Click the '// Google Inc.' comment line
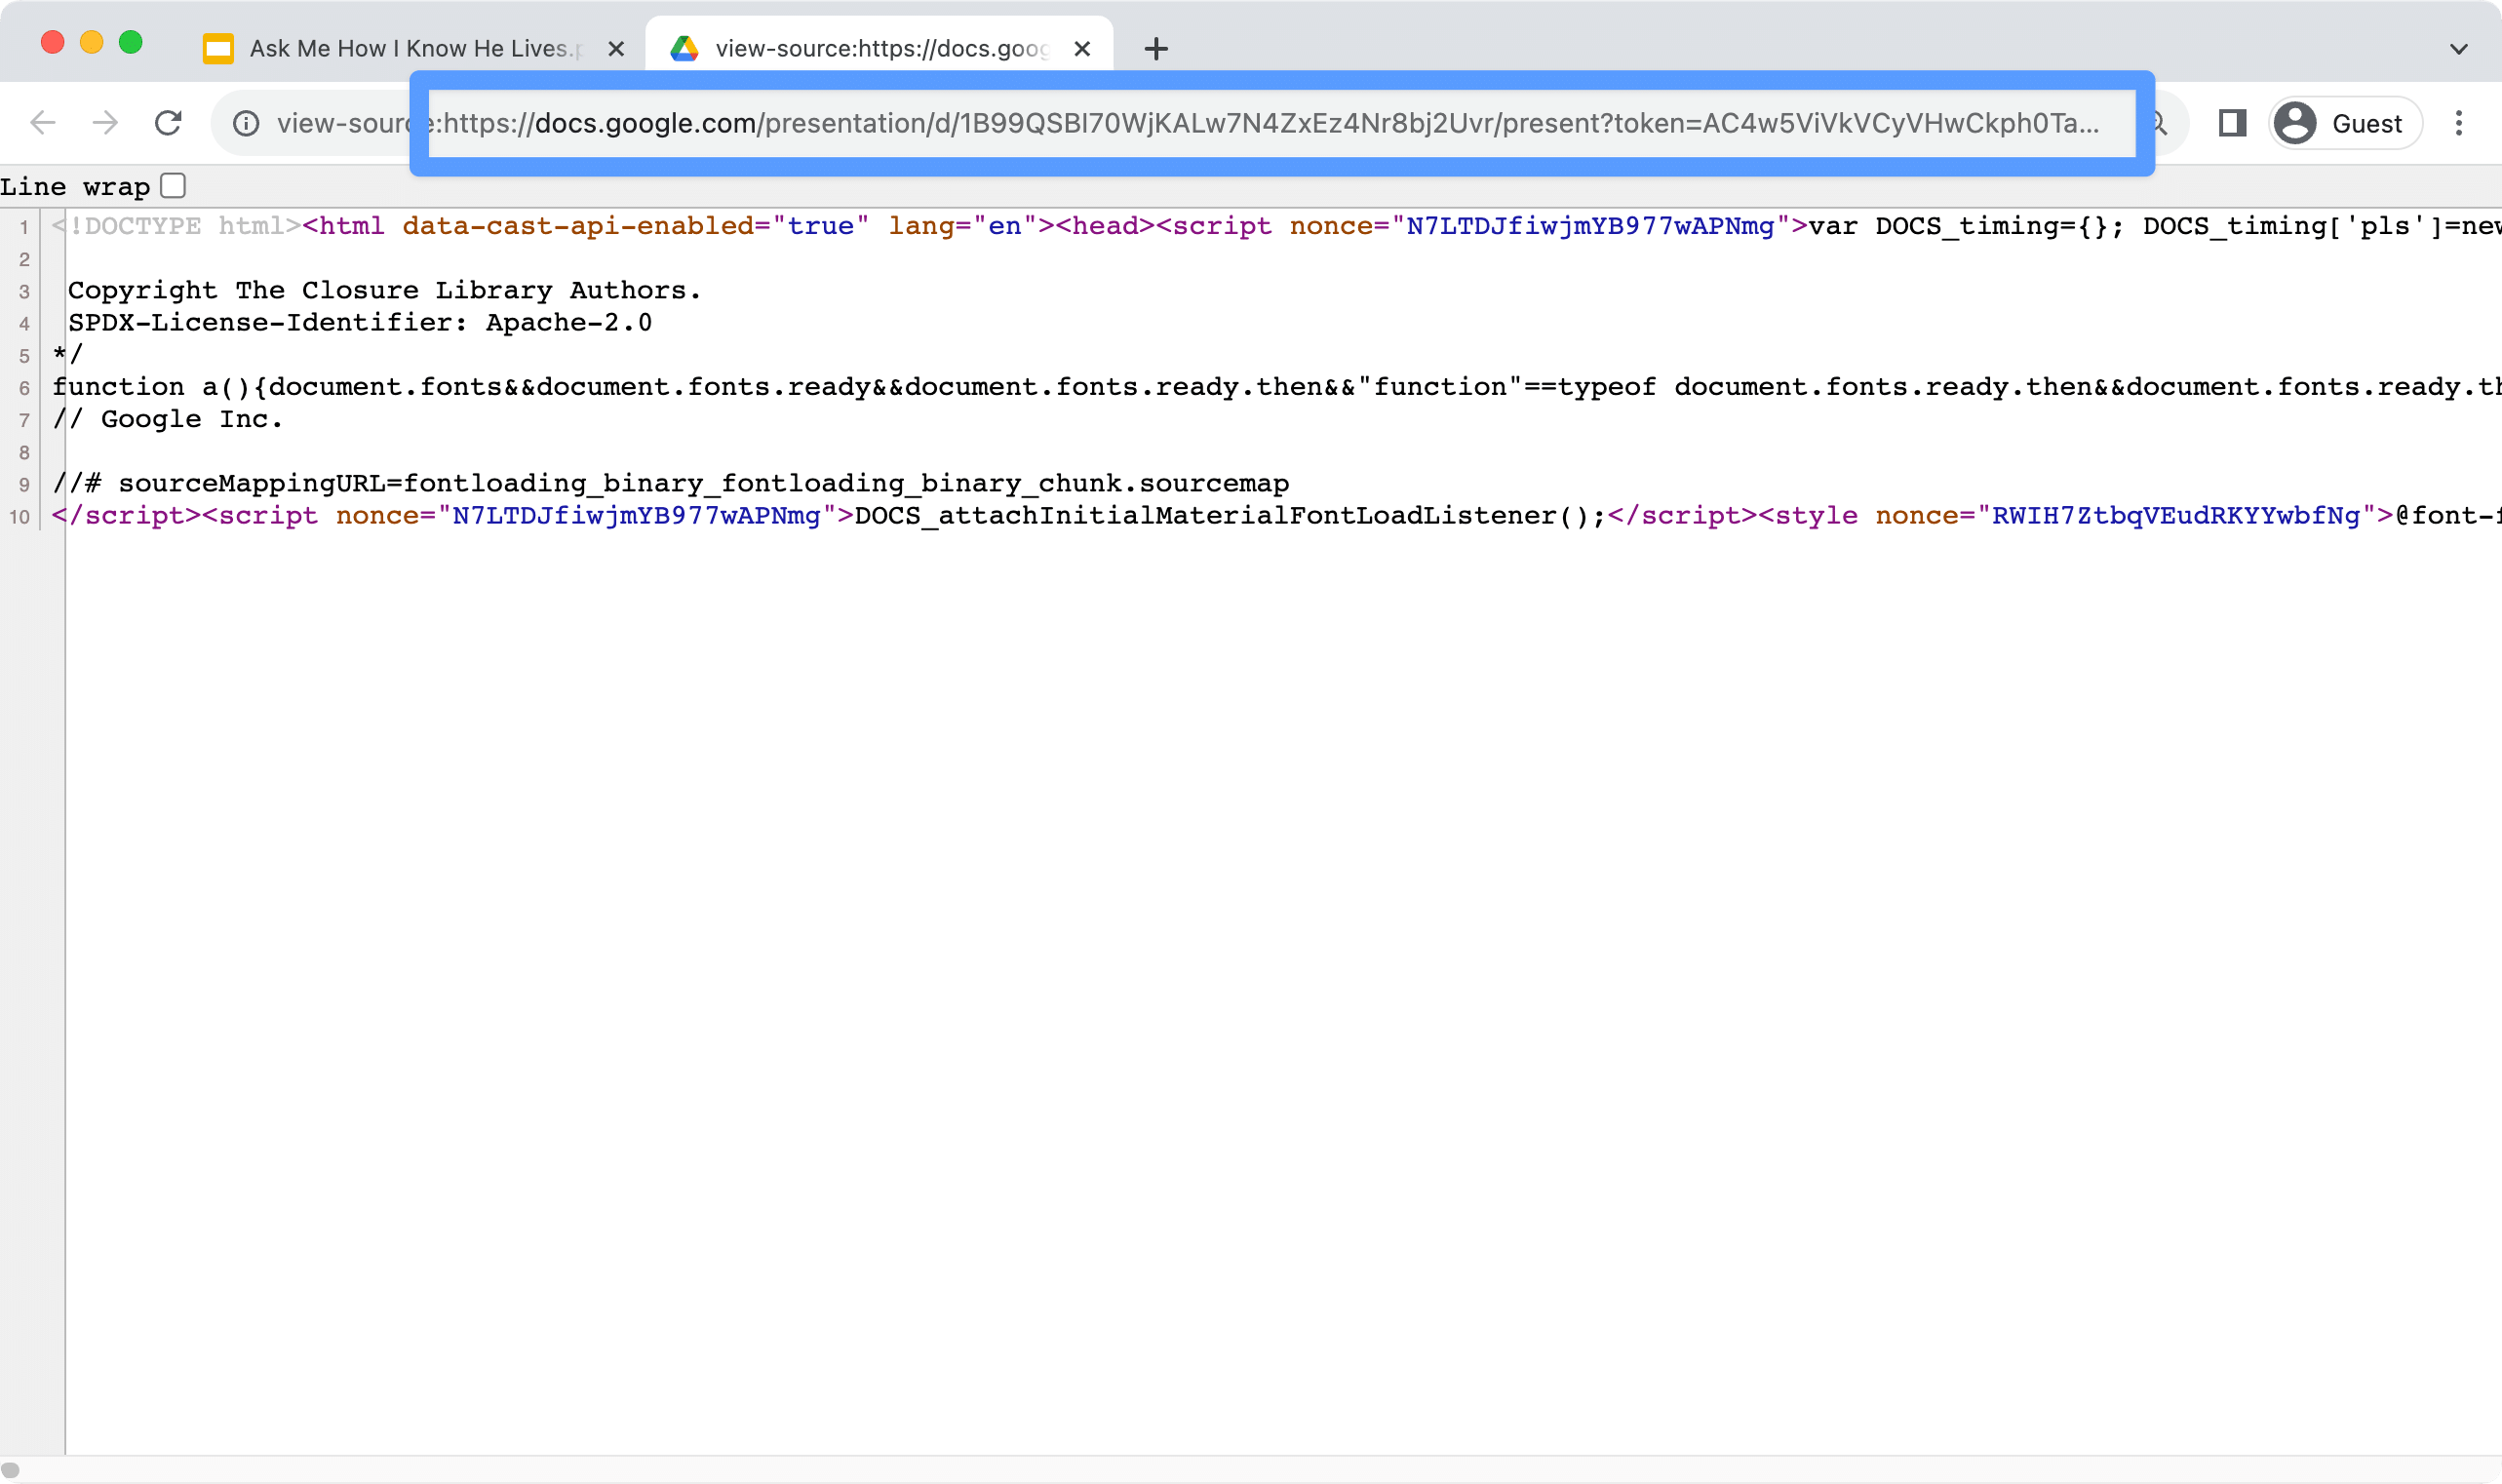This screenshot has width=2502, height=1484. (x=168, y=419)
